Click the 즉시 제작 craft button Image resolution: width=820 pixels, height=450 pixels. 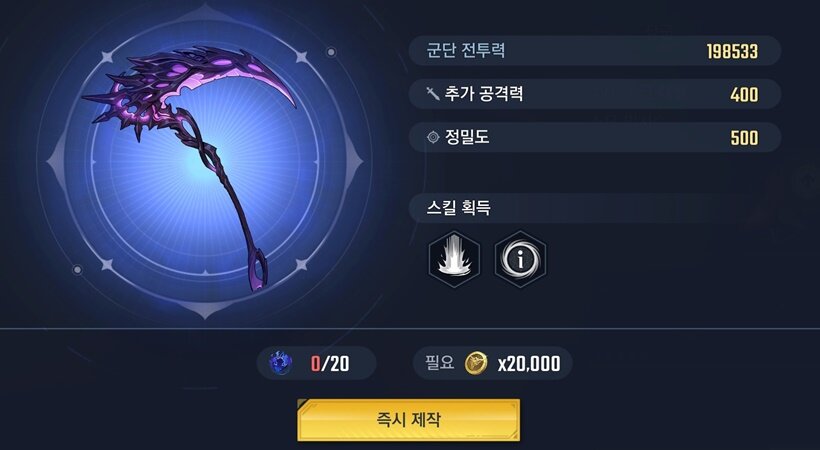point(408,420)
